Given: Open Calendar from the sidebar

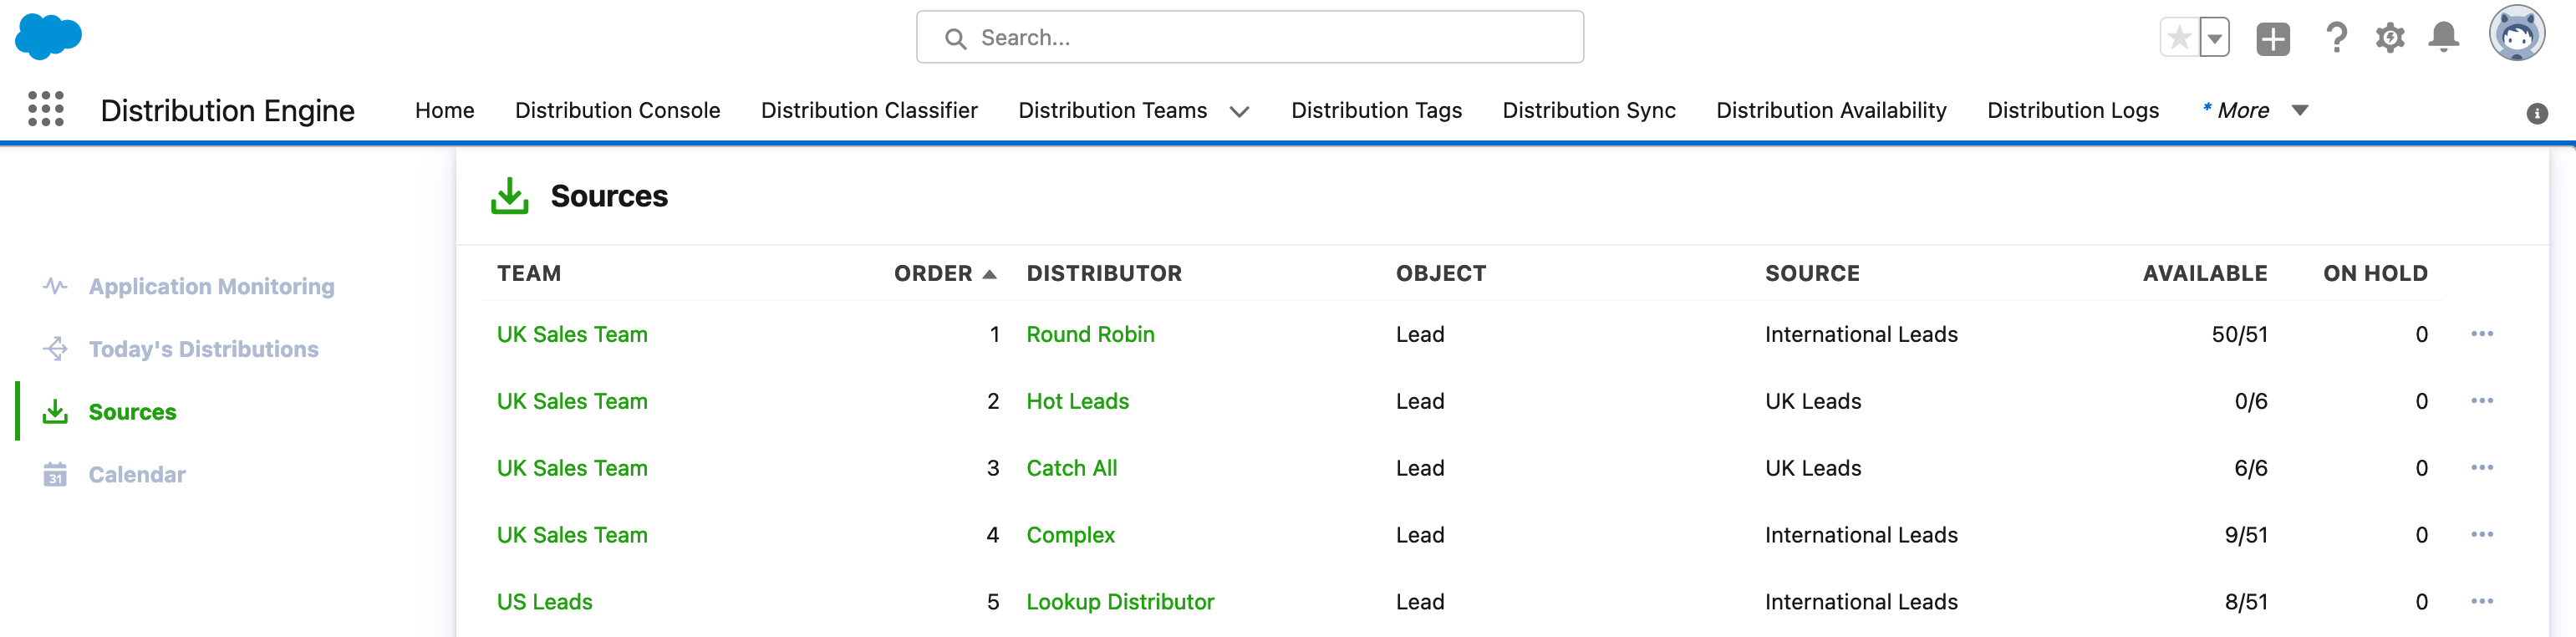Looking at the screenshot, I should coord(137,475).
